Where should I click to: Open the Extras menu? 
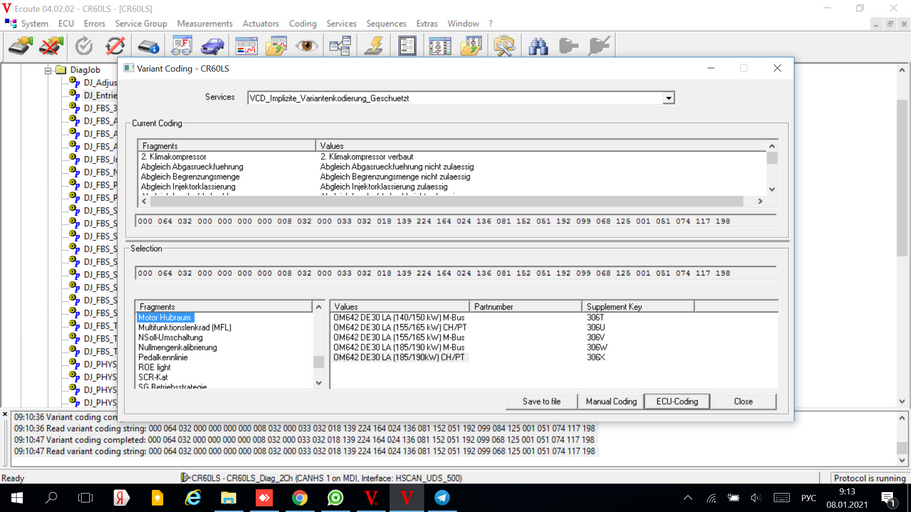(x=426, y=24)
